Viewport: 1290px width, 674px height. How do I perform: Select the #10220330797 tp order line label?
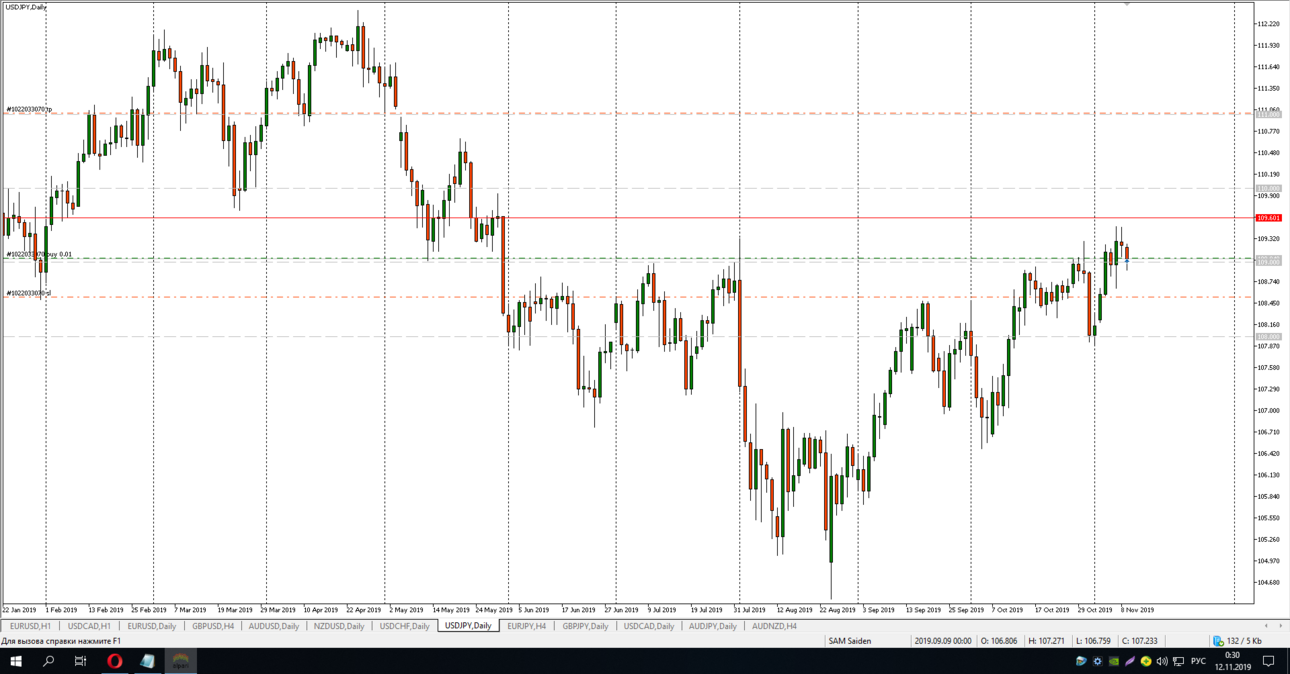(x=30, y=109)
